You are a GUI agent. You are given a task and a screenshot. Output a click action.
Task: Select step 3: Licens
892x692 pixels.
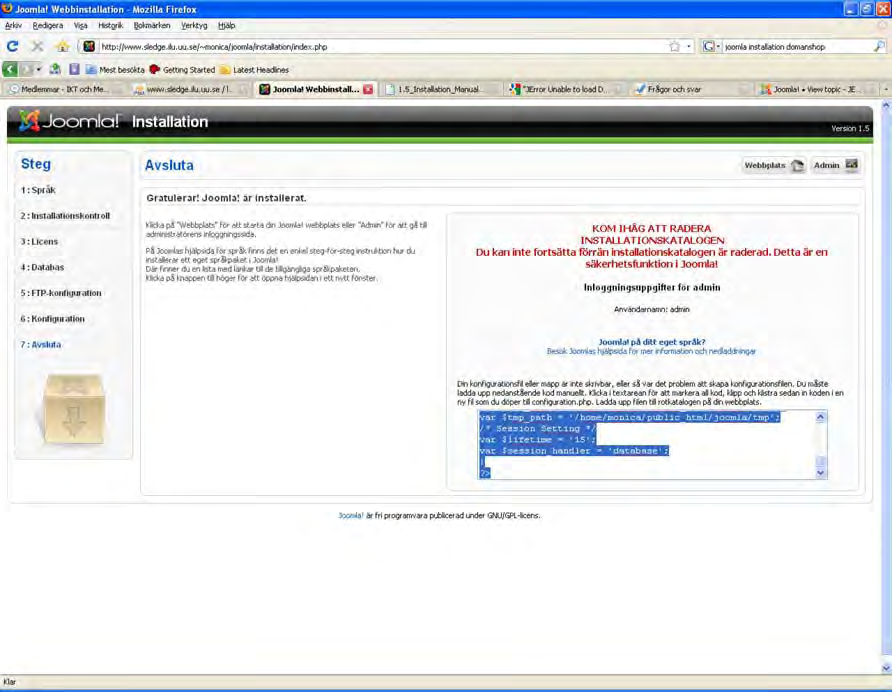[x=39, y=241]
